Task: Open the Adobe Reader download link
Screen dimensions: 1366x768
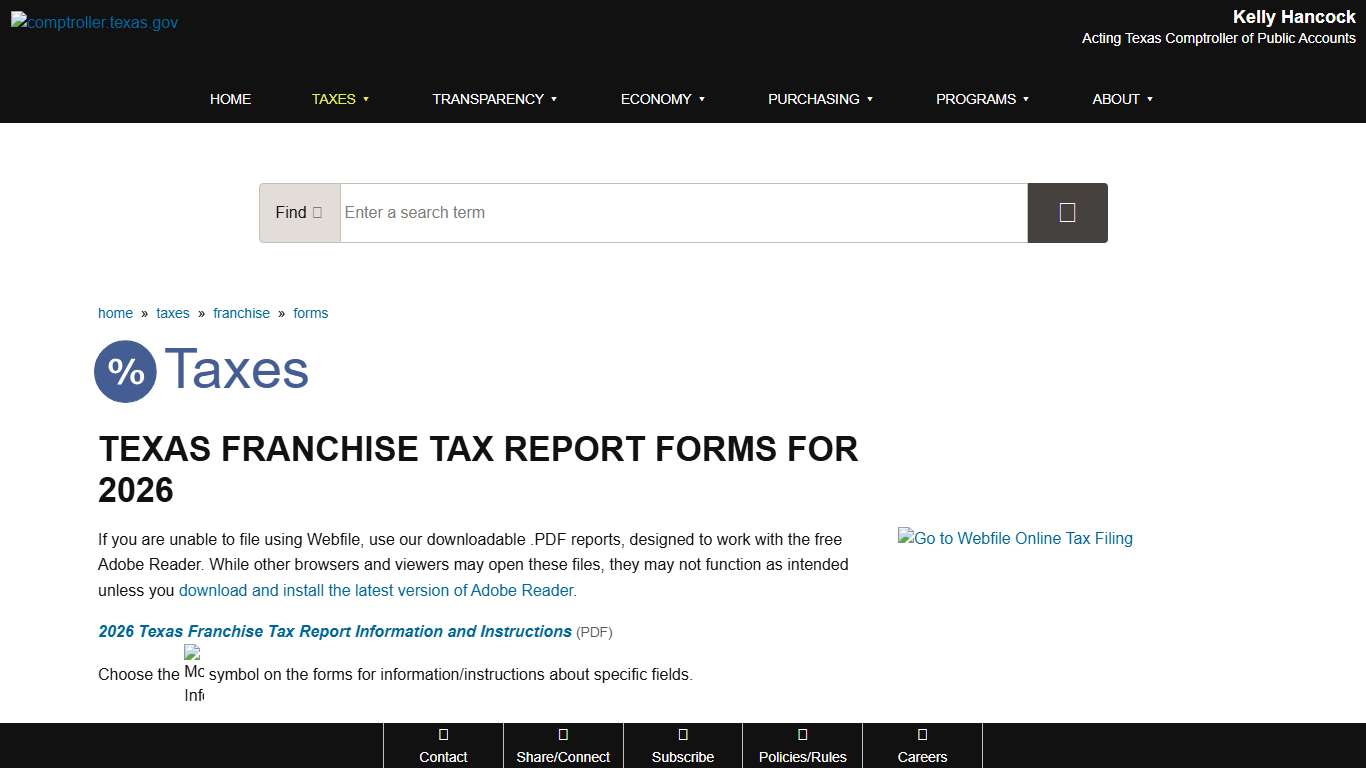Action: [x=377, y=590]
